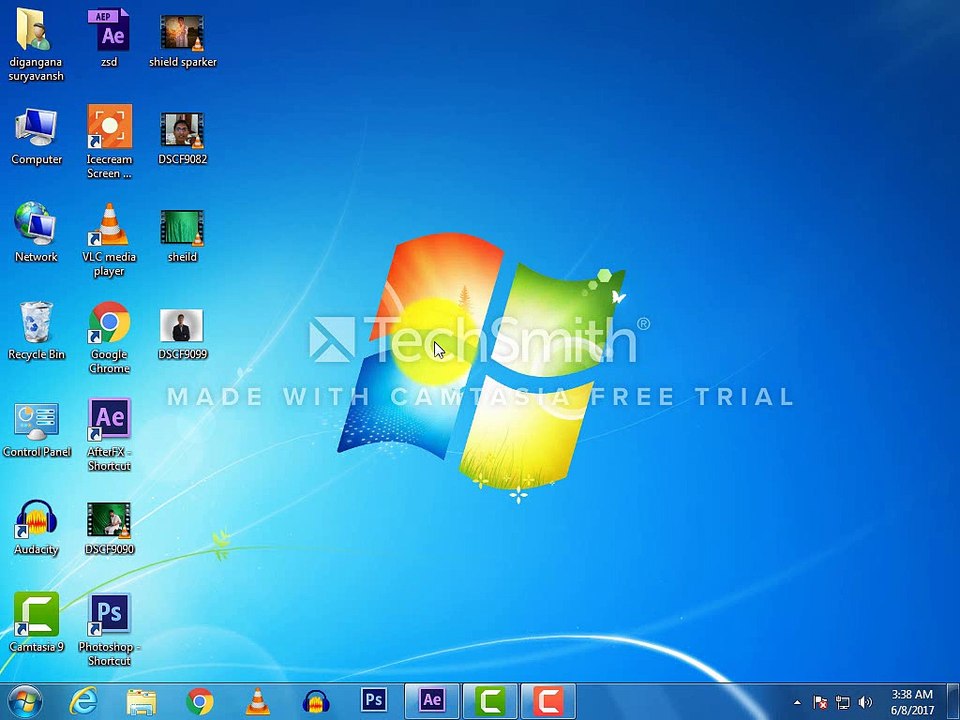Open the zsd After Effects project file
960x720 pixels.
[x=109, y=38]
